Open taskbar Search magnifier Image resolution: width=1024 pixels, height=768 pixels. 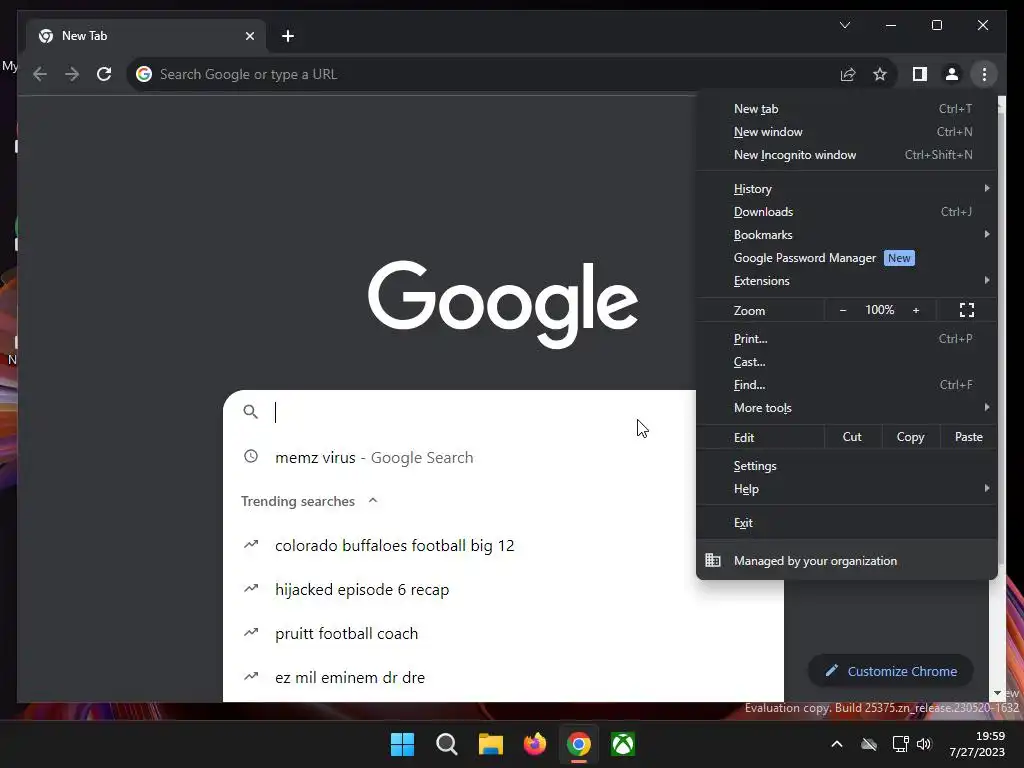point(447,744)
